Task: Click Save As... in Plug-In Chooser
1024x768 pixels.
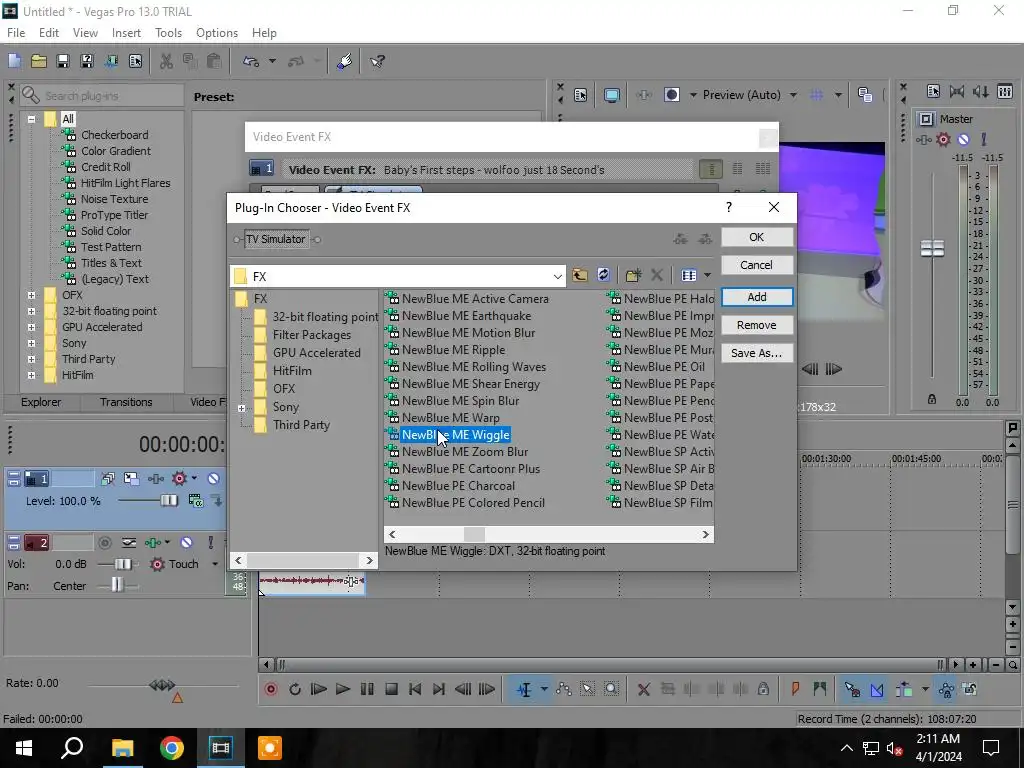Action: coord(757,353)
